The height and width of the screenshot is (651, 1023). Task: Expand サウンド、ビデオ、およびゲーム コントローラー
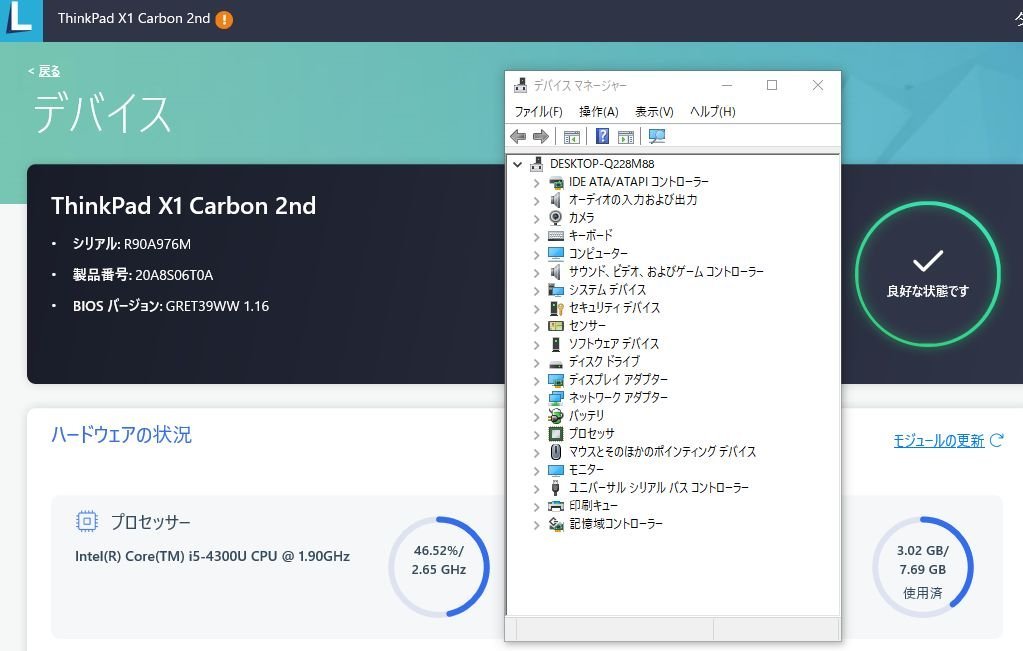coord(536,273)
